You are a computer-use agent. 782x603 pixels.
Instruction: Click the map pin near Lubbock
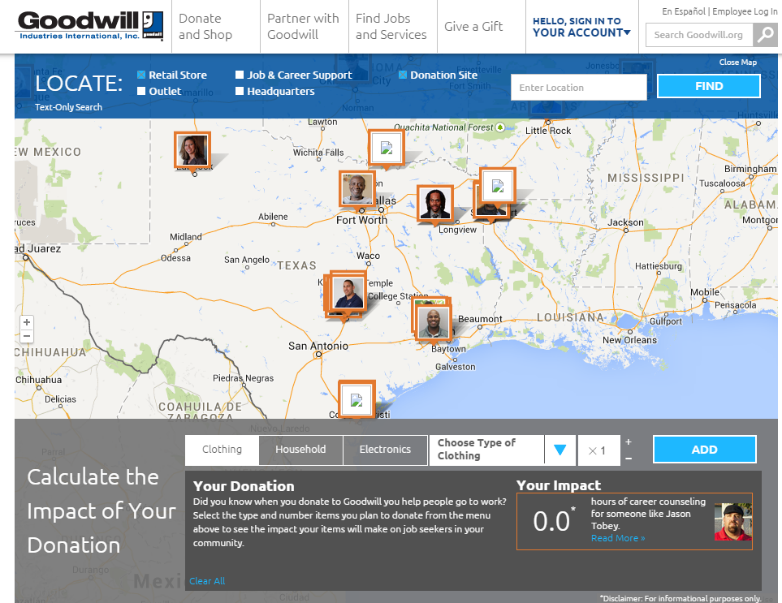coord(192,150)
